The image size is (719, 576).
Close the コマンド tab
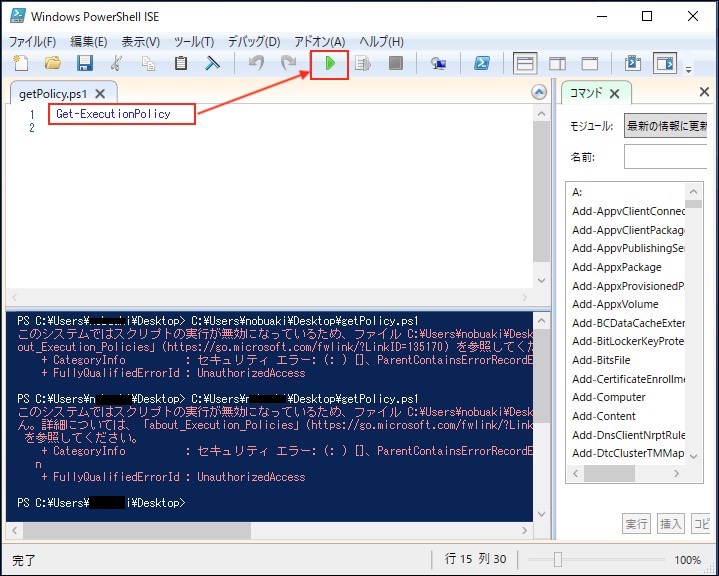pyautogui.click(x=614, y=94)
